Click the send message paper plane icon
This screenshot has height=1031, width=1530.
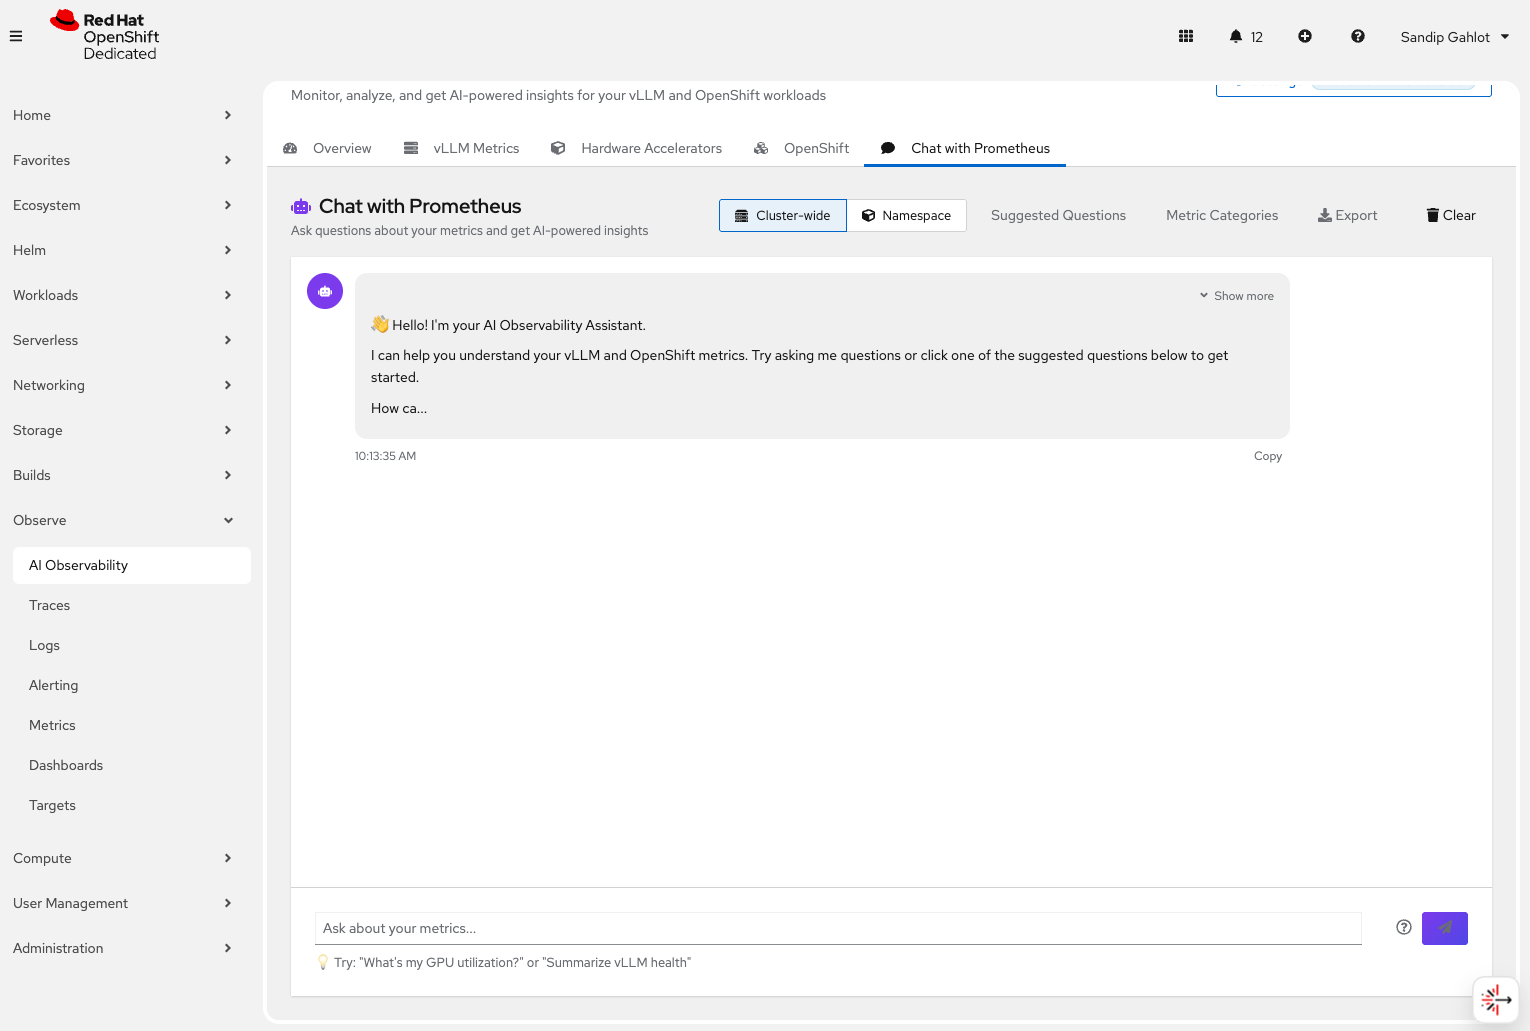1444,928
